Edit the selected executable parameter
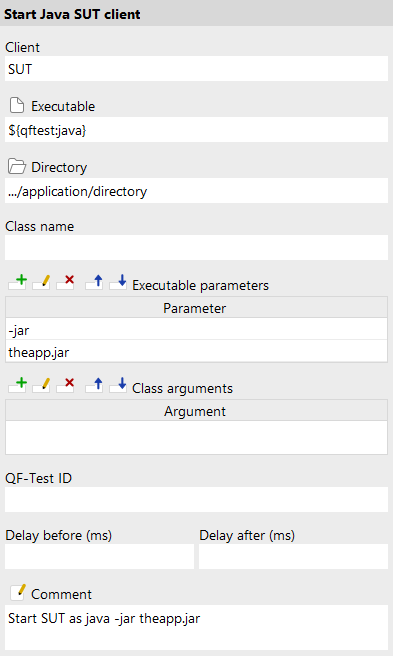The height and width of the screenshot is (656, 393). 41,282
